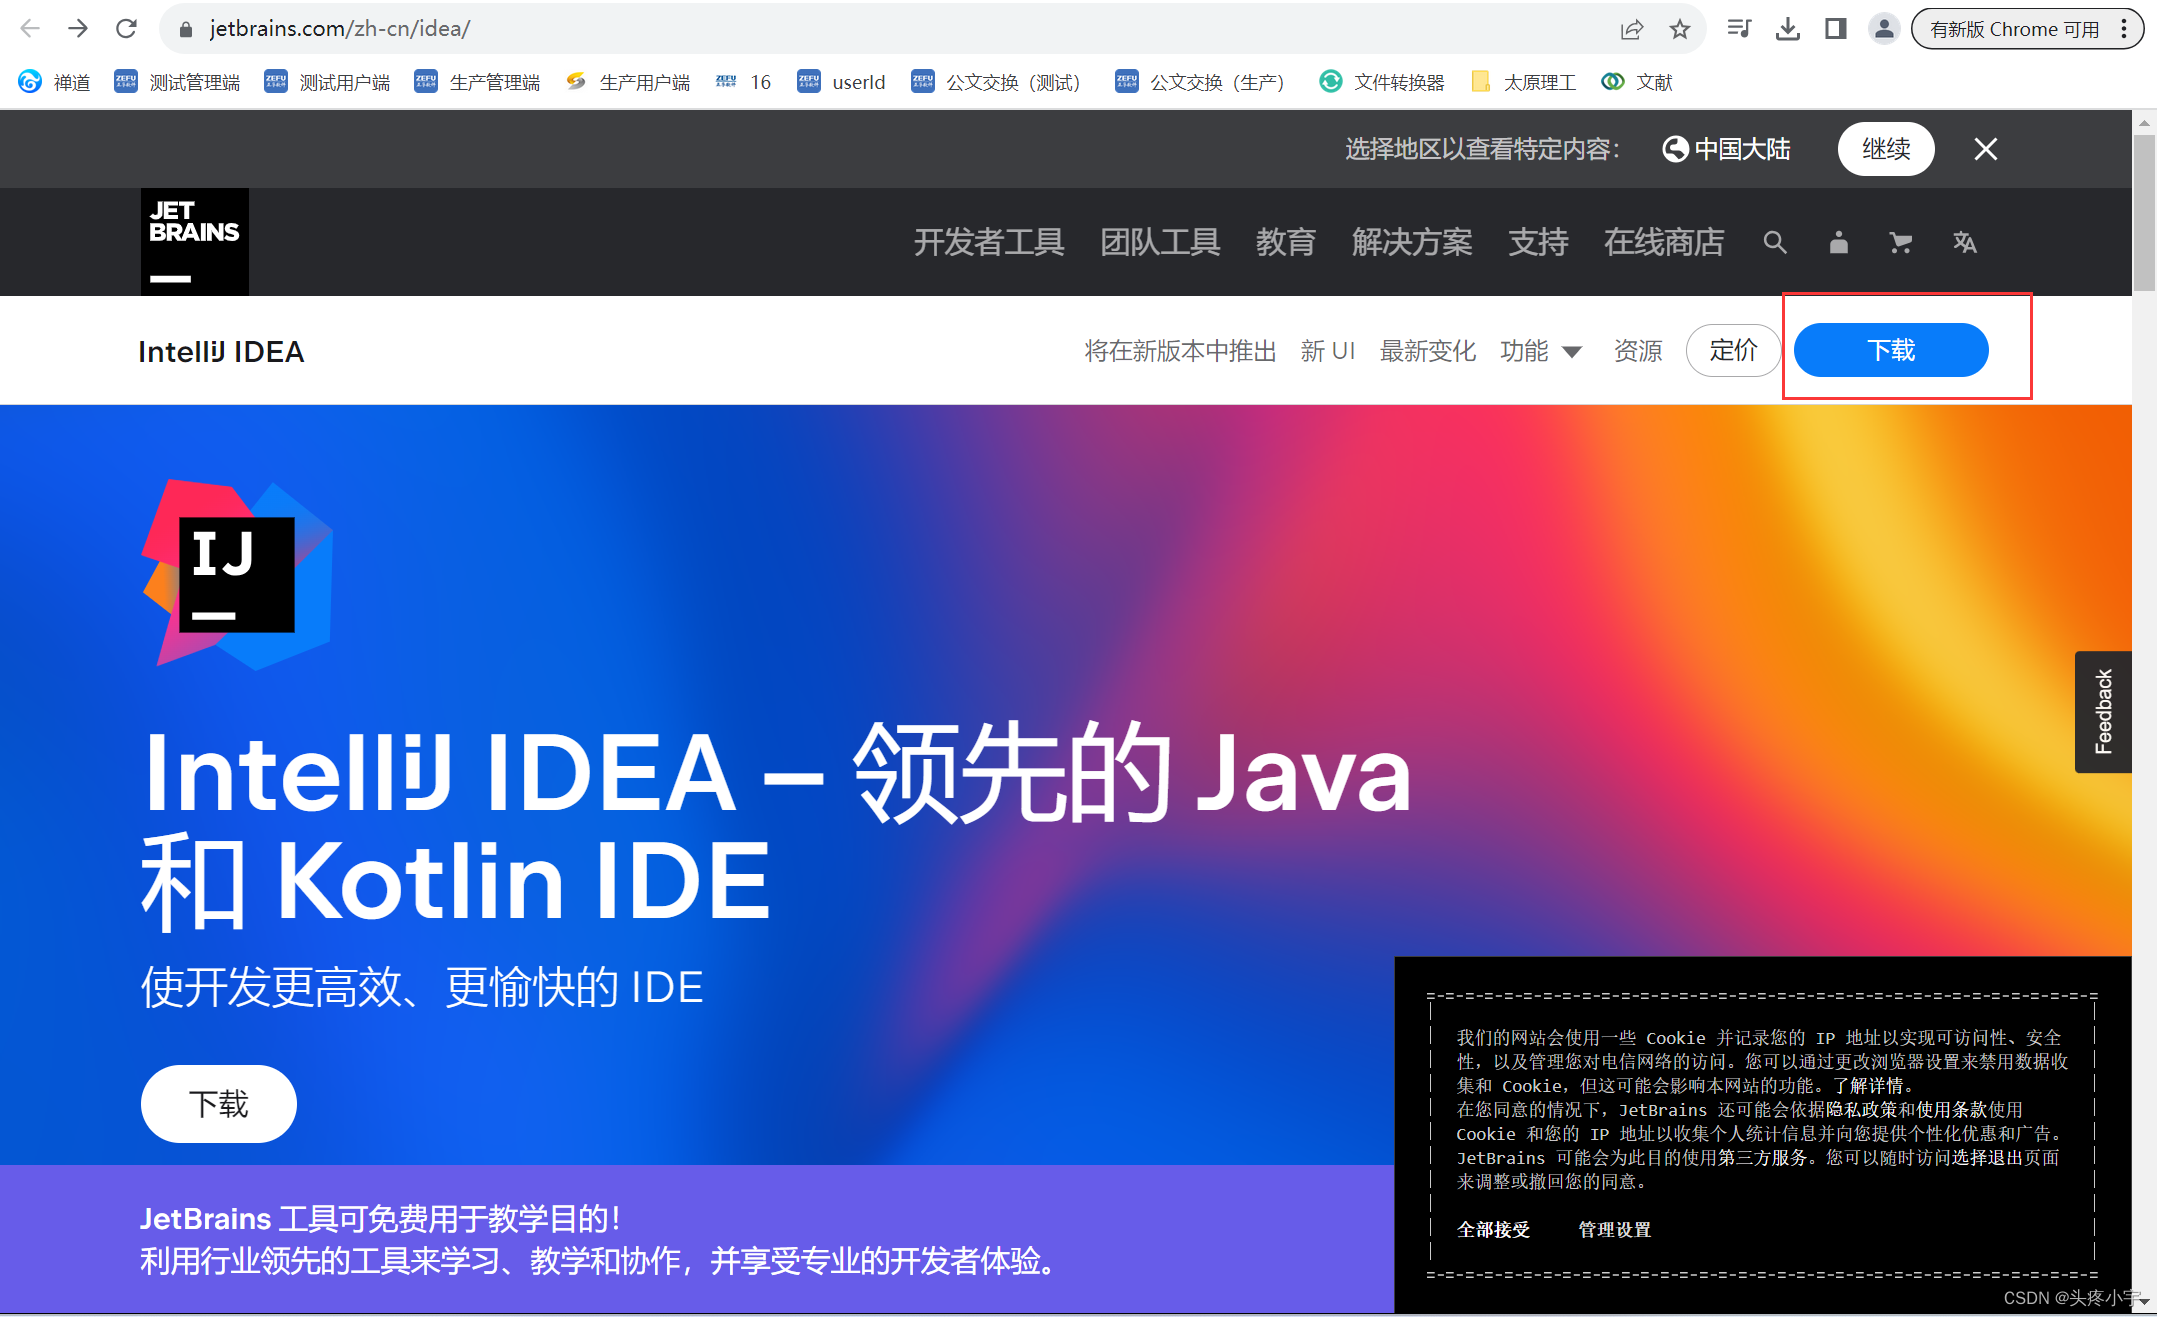Open the 公文交换 (测试) bookmark
Viewport: 2157px width, 1317px height.
[x=997, y=82]
